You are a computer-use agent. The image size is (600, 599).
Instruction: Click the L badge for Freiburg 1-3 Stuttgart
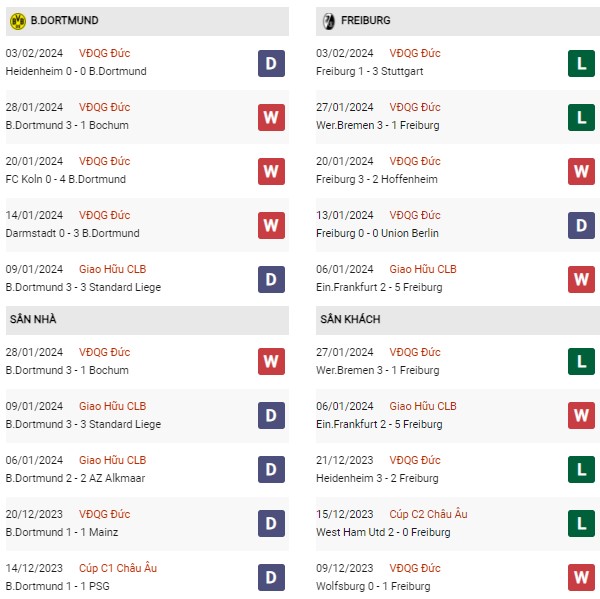tap(581, 63)
